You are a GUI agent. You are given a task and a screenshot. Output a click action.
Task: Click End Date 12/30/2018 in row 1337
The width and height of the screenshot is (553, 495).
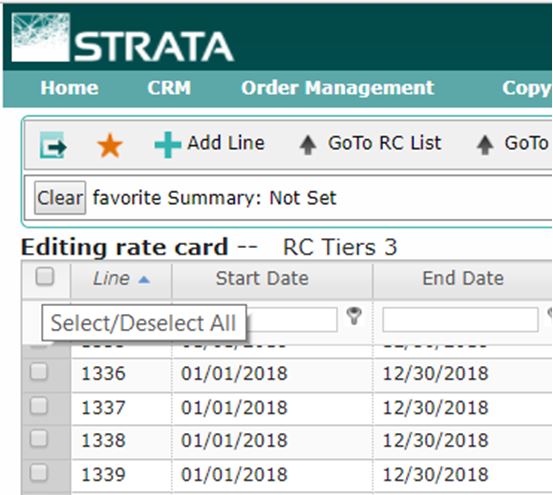click(436, 408)
